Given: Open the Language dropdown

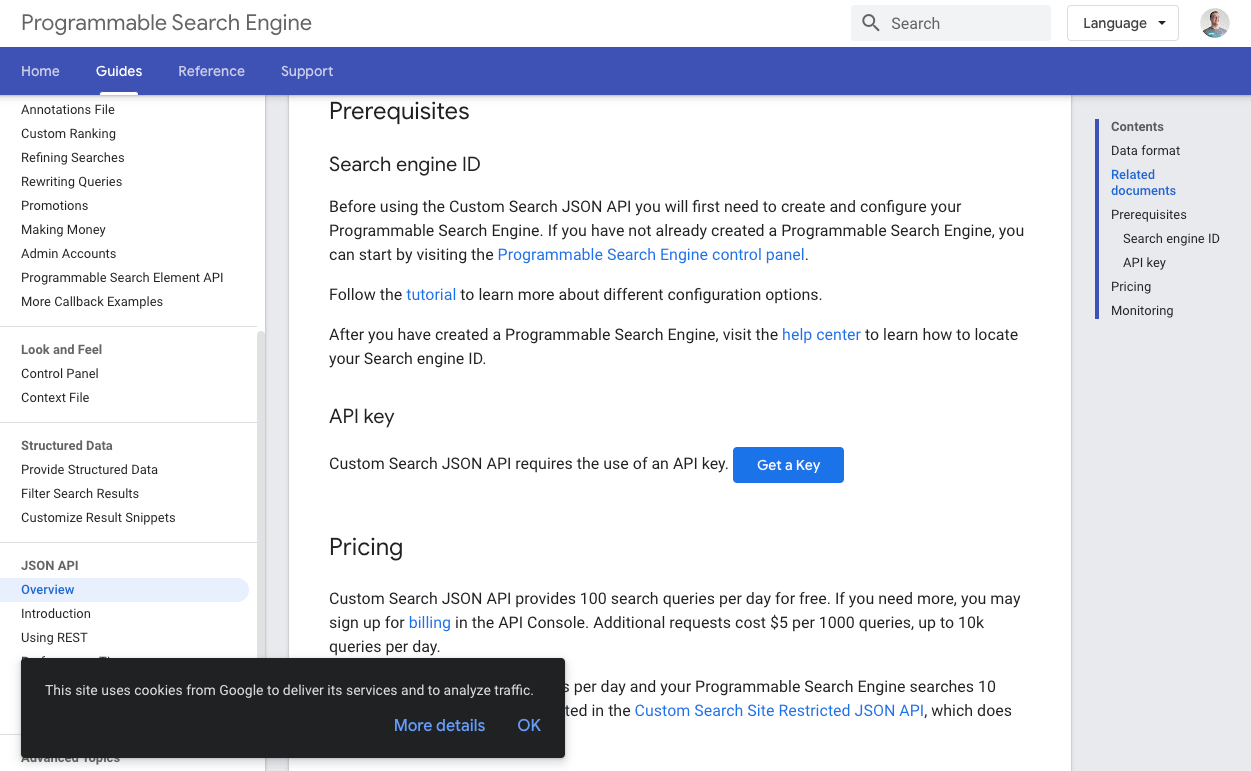Looking at the screenshot, I should click(x=1123, y=23).
